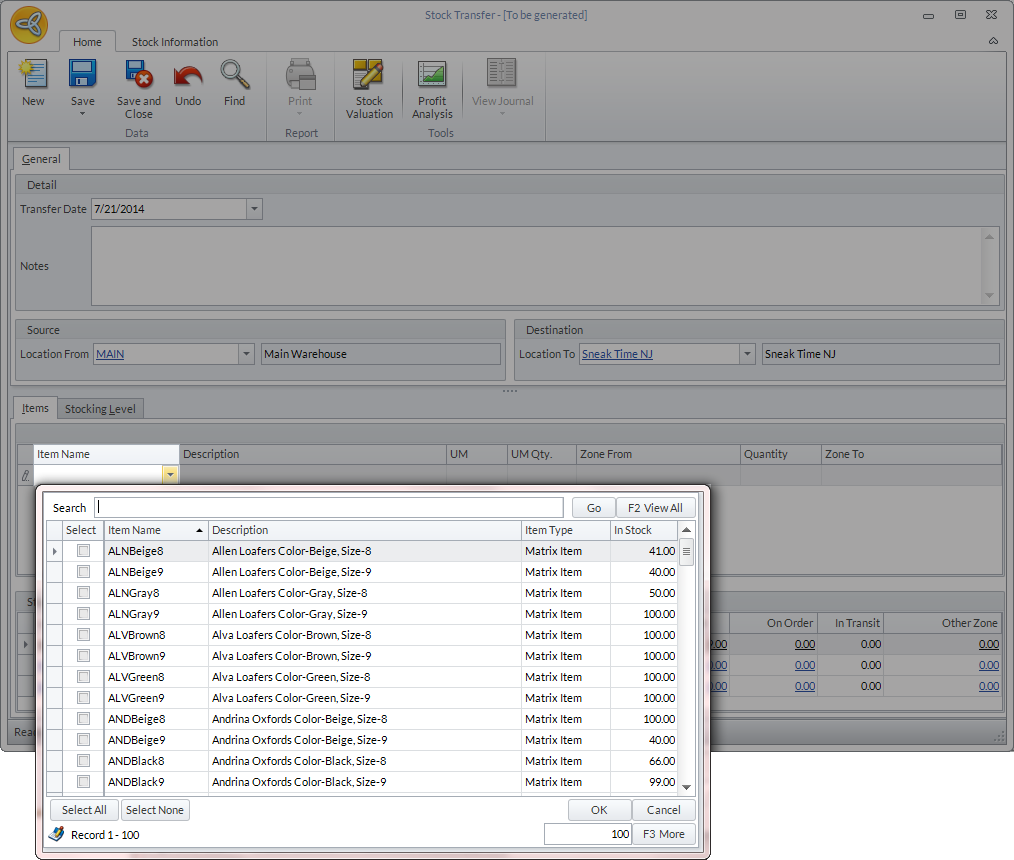Expand the Transfer Date dropdown
The width and height of the screenshot is (1014, 860).
point(254,209)
